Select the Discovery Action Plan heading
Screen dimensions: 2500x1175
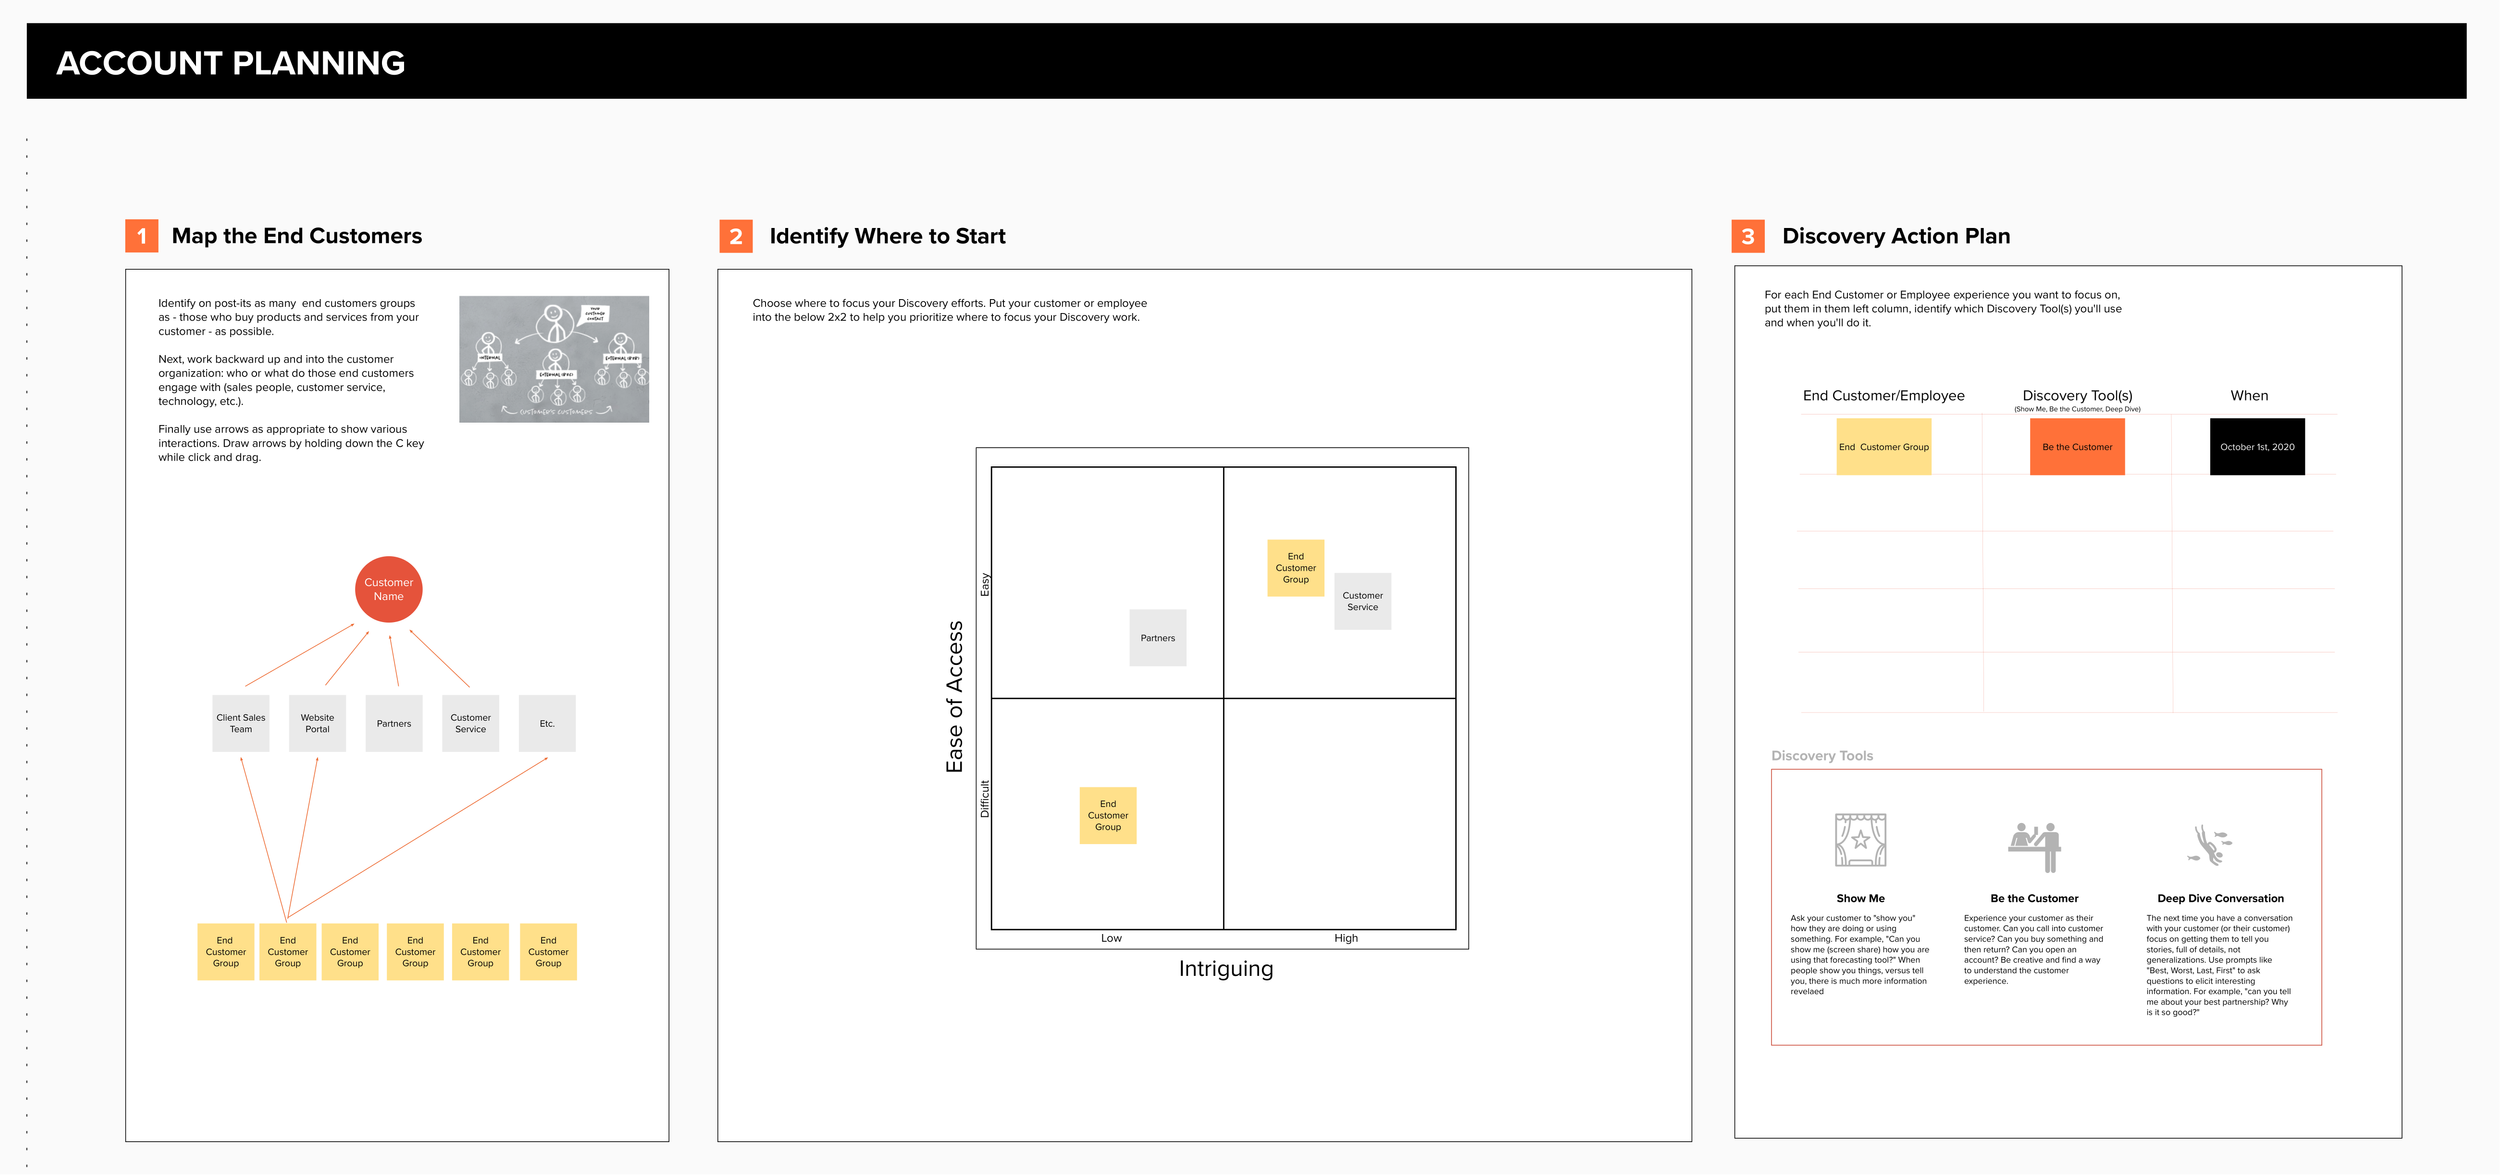[x=1896, y=236]
